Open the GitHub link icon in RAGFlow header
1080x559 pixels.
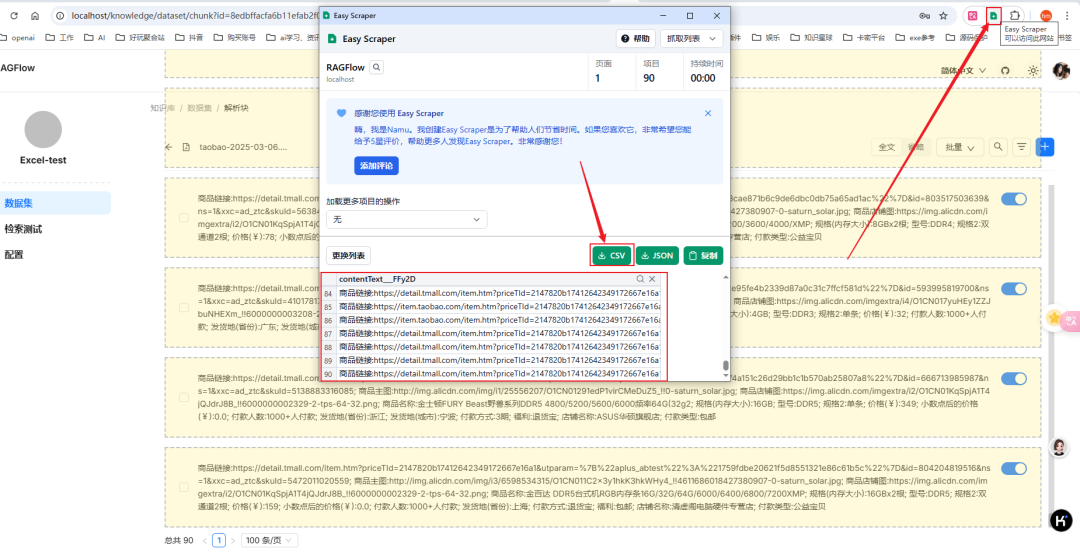tap(1005, 70)
